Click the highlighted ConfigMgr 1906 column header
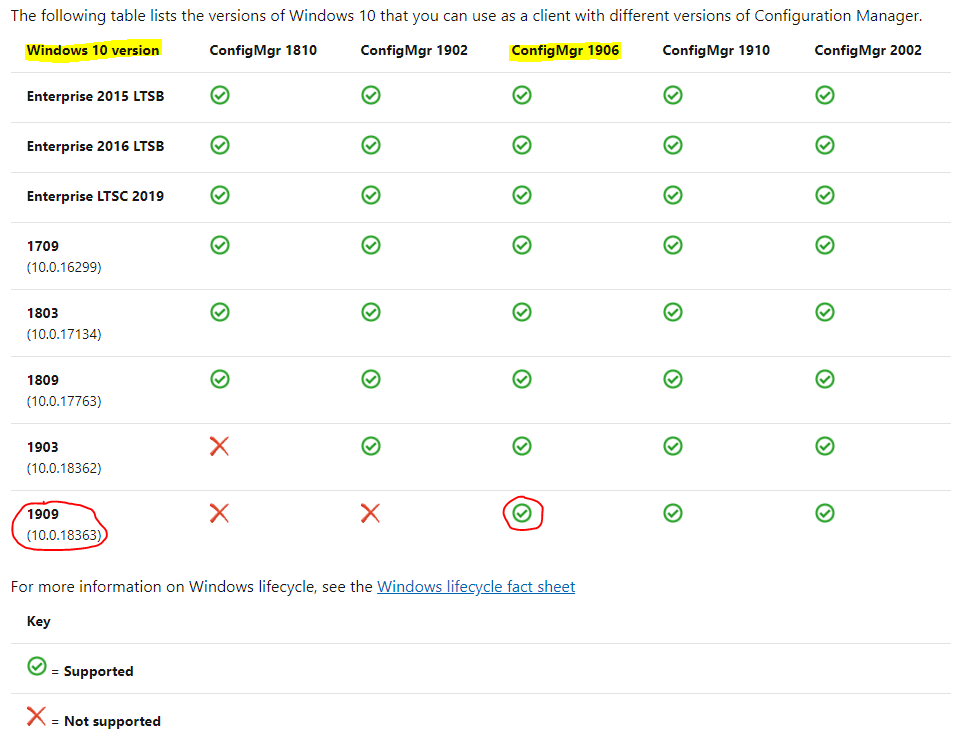 565,51
